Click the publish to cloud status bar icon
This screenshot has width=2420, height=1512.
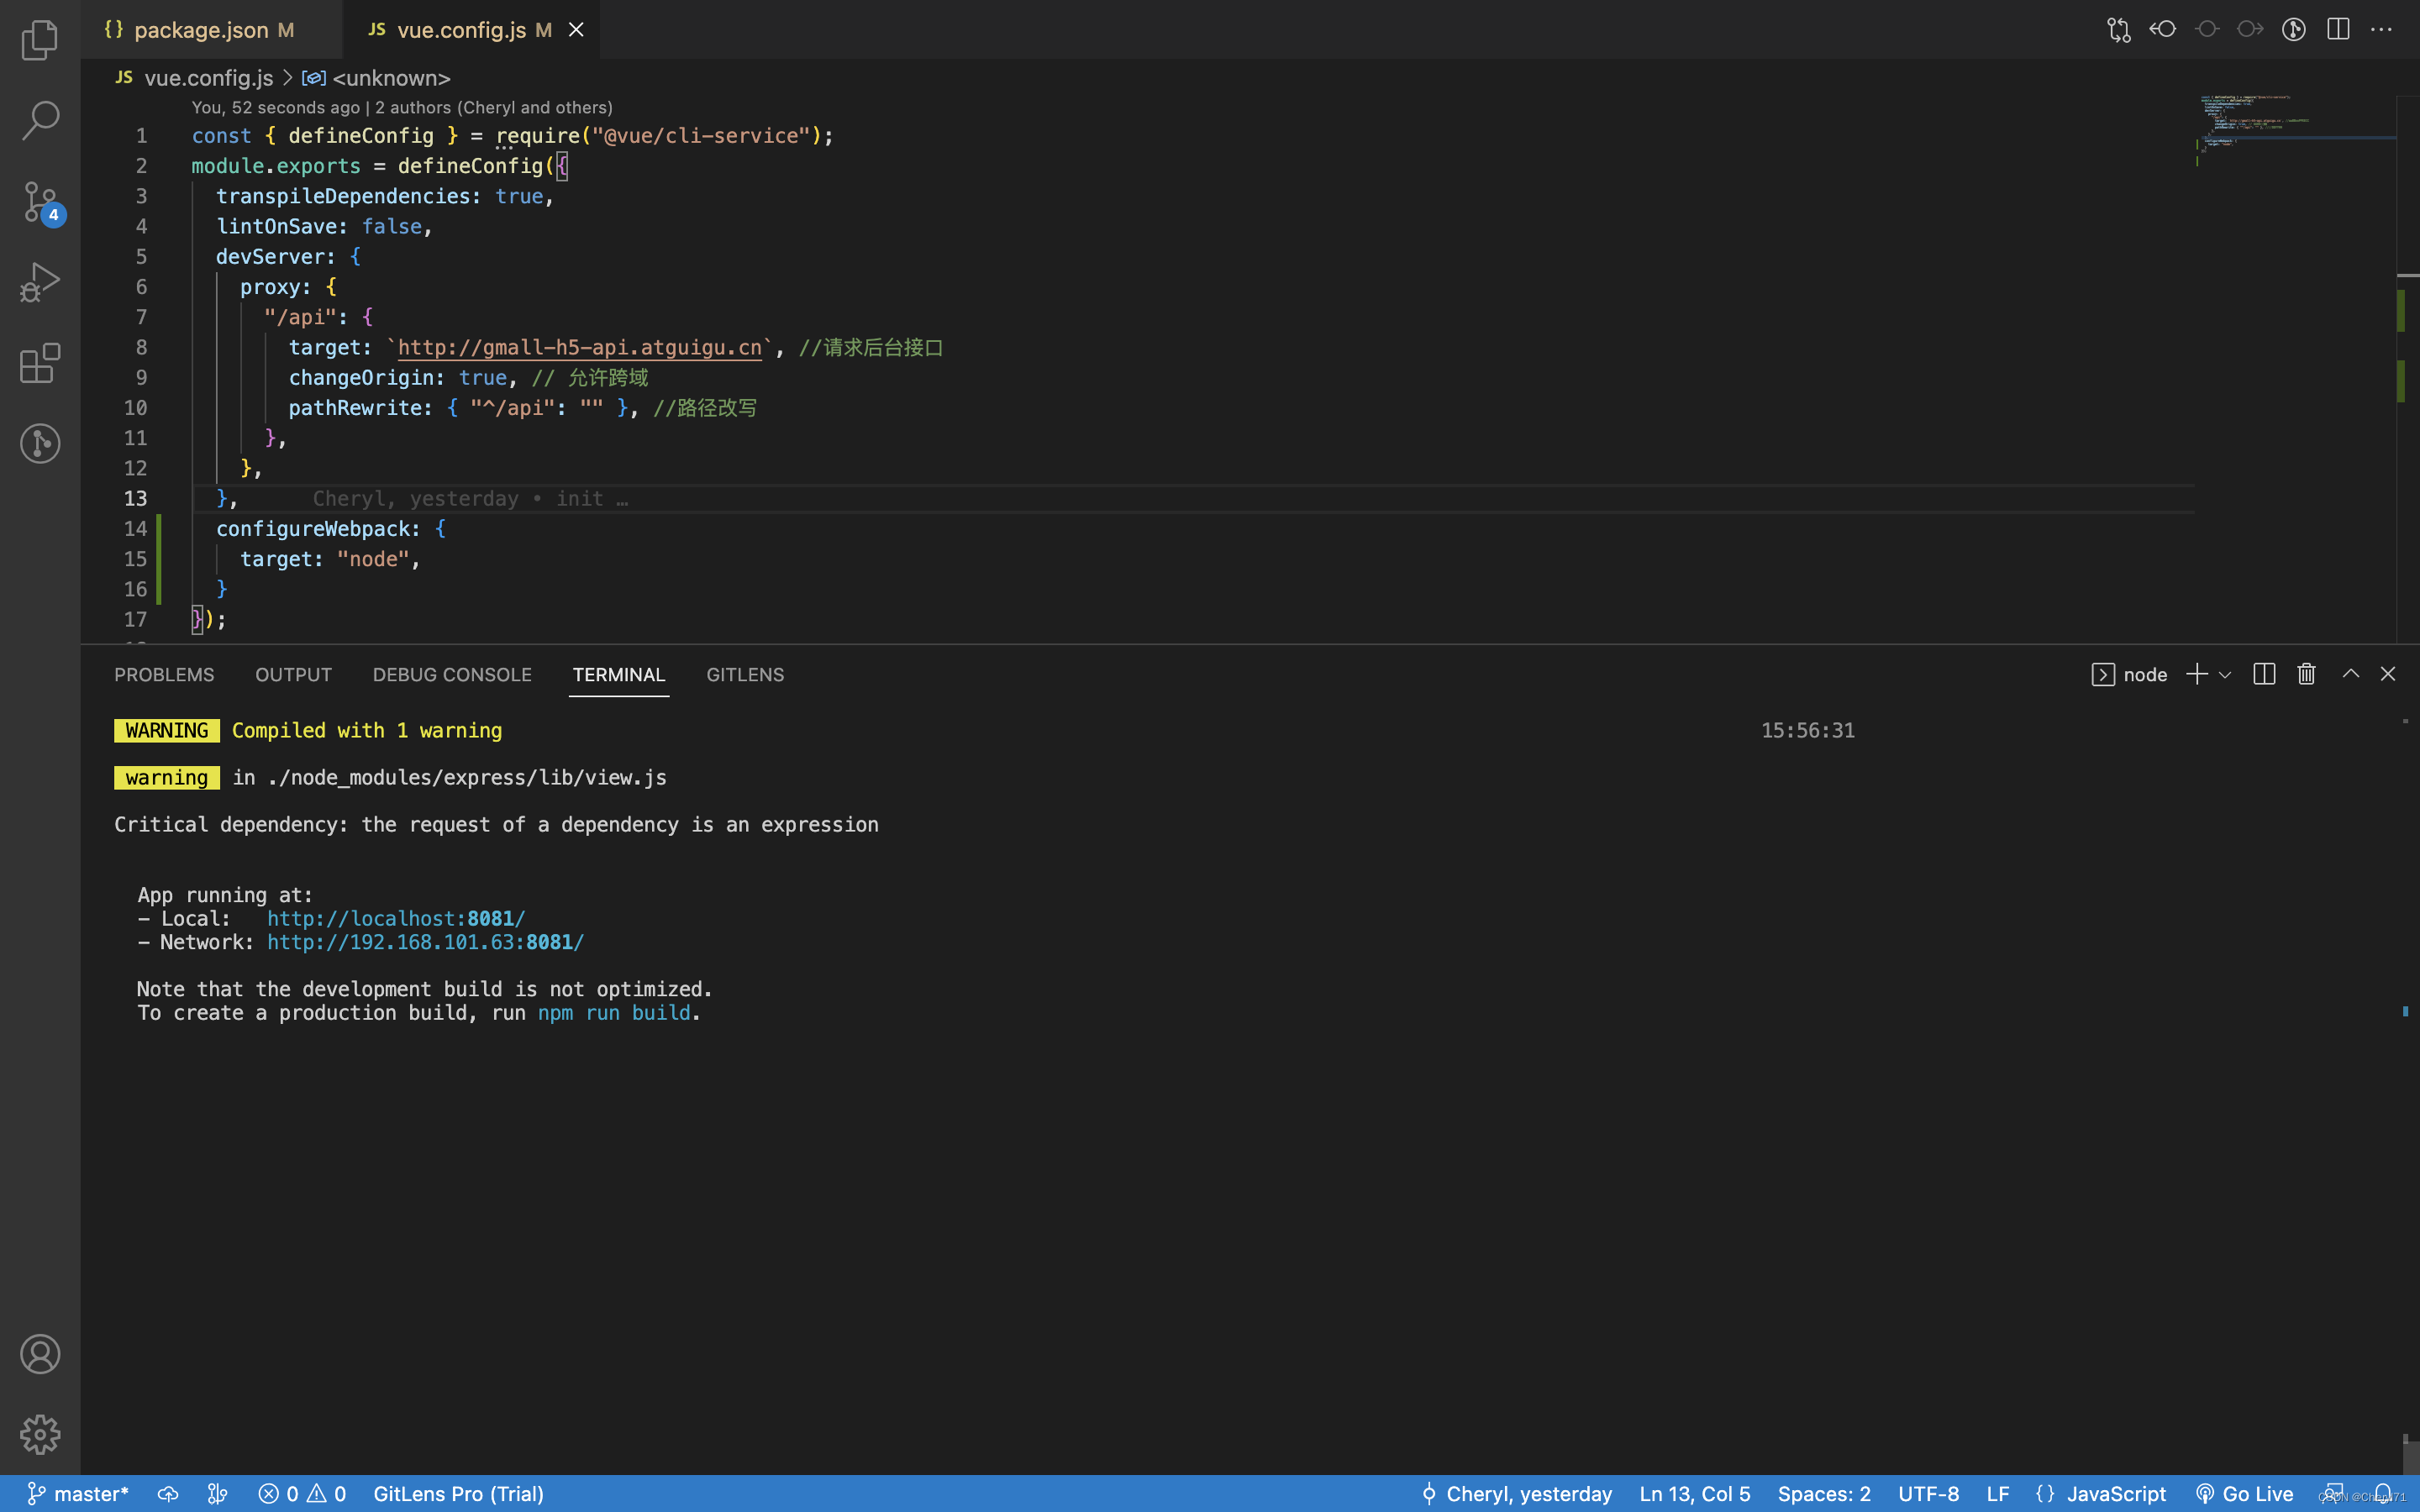tap(168, 1494)
